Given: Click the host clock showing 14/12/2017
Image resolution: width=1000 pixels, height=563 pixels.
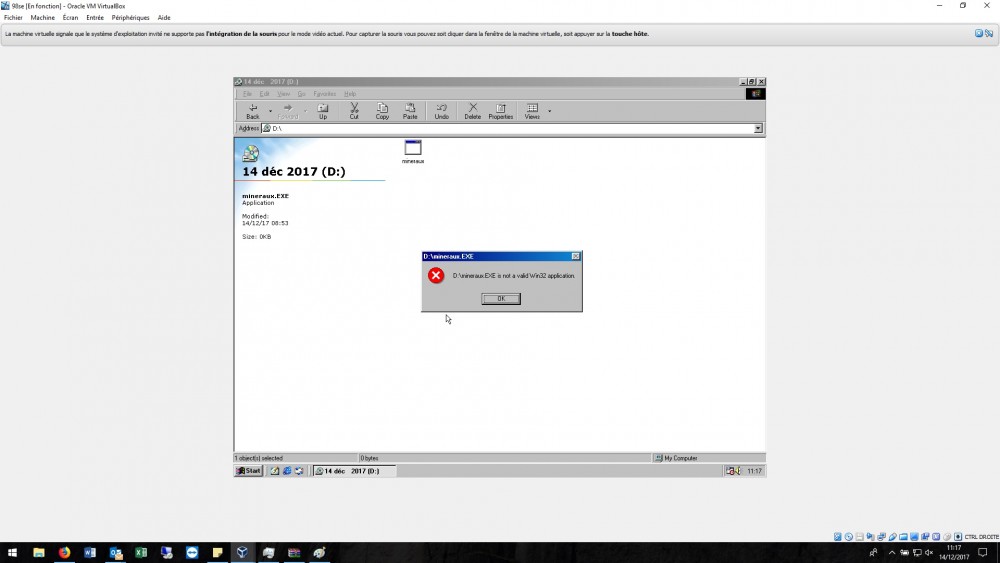Looking at the screenshot, I should click(x=953, y=553).
